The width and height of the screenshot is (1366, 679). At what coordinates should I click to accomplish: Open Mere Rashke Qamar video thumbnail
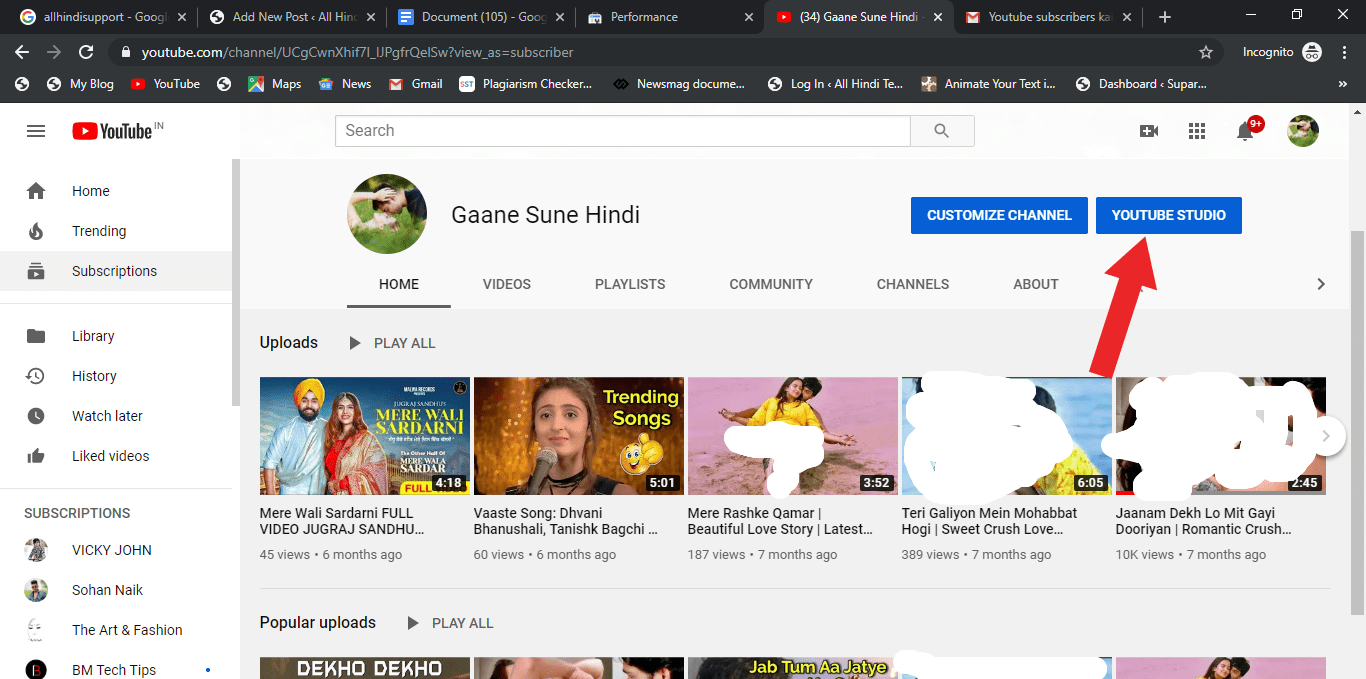(x=793, y=436)
